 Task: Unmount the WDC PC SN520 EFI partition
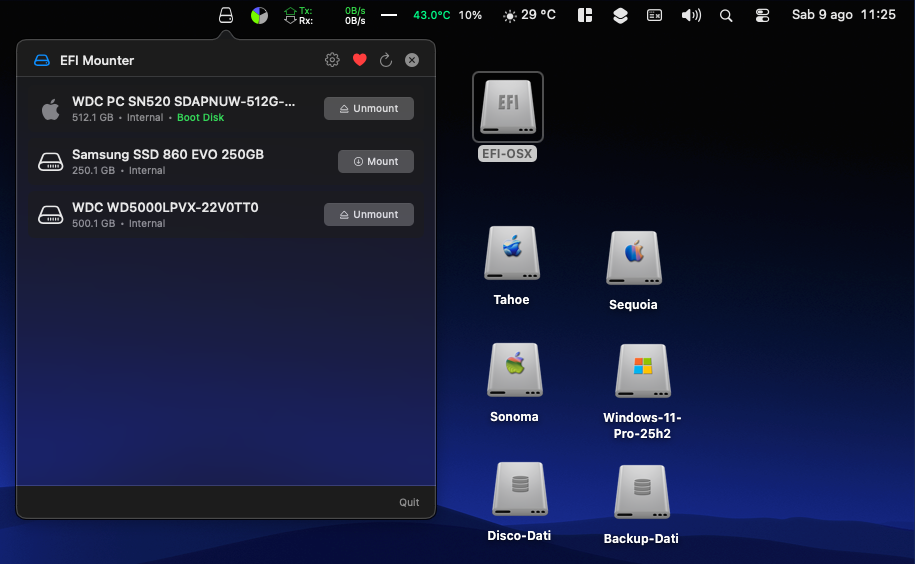pyautogui.click(x=369, y=108)
